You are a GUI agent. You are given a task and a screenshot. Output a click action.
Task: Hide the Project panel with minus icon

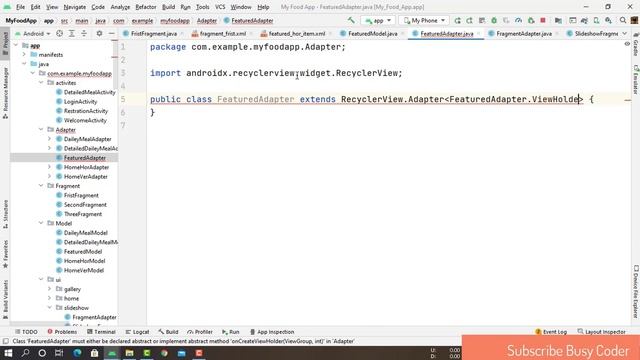[x=111, y=33]
